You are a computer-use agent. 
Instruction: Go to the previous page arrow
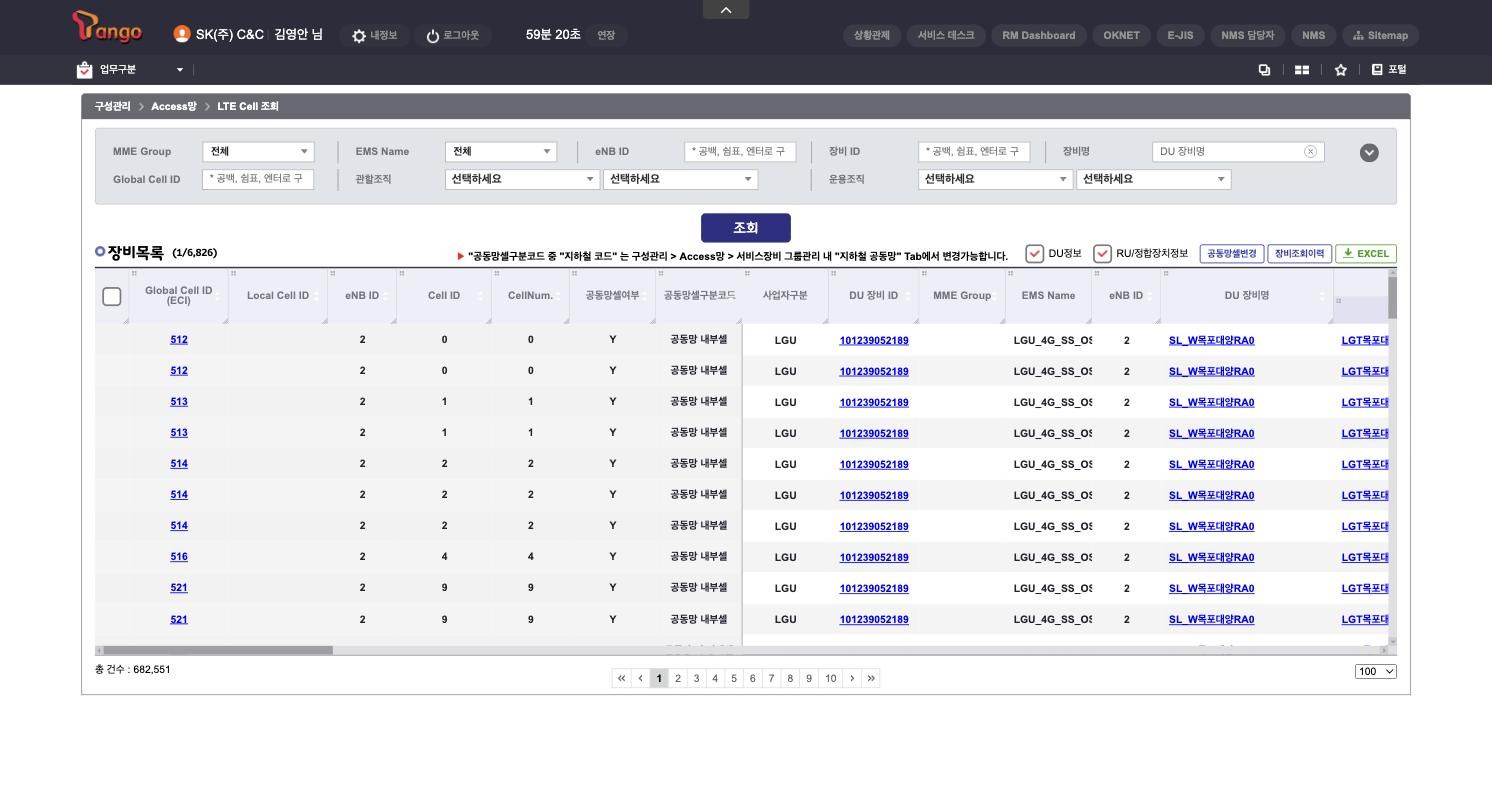[x=641, y=678]
